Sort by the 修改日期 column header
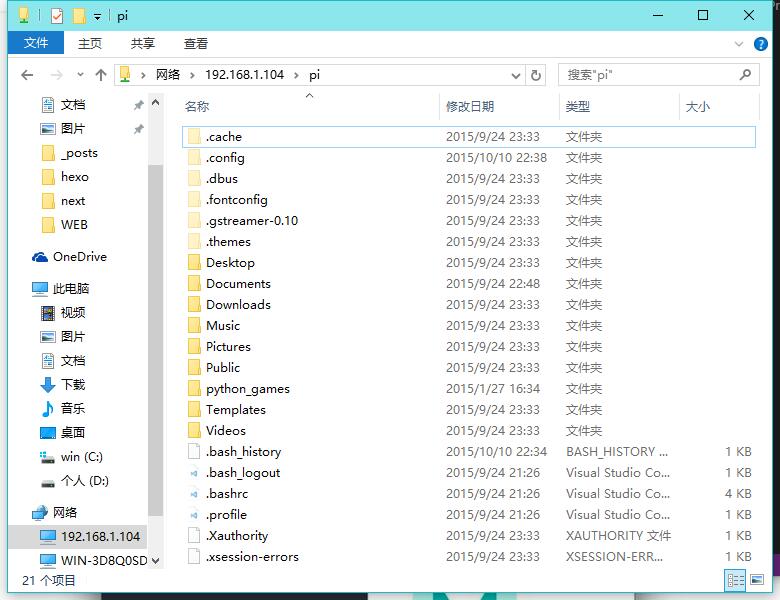 tap(470, 107)
